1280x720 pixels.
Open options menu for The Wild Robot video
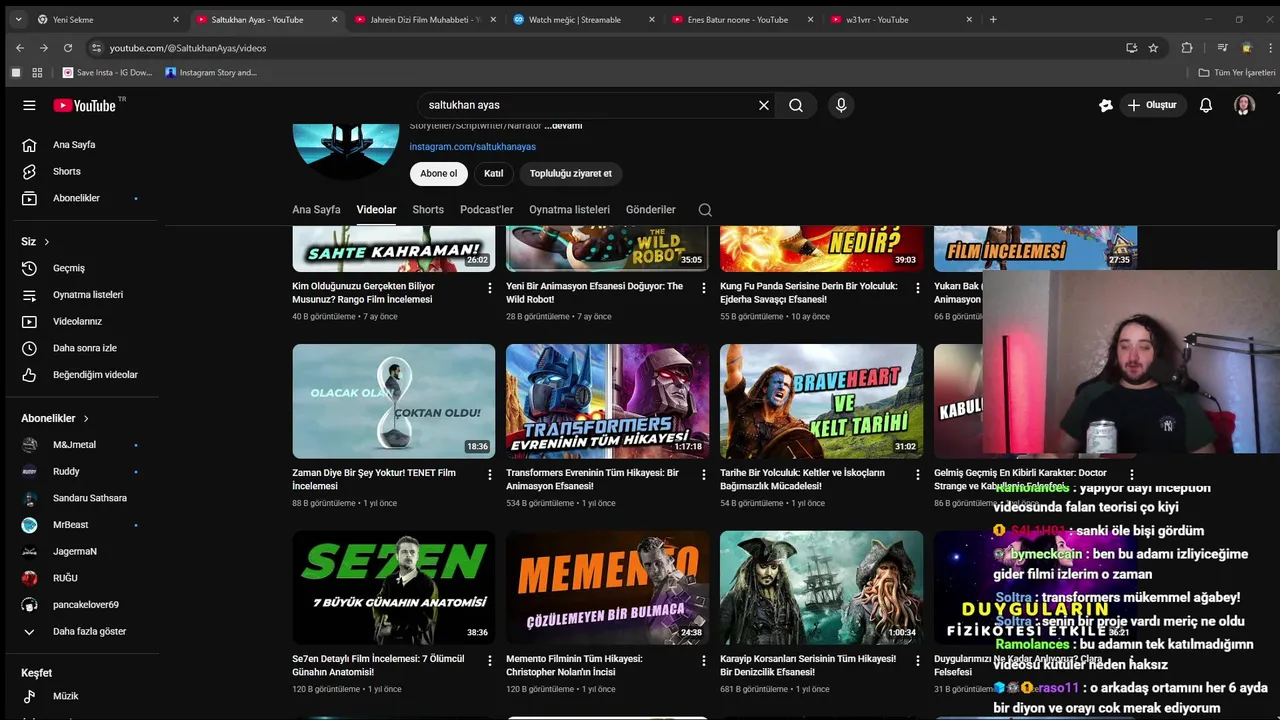coord(704,288)
